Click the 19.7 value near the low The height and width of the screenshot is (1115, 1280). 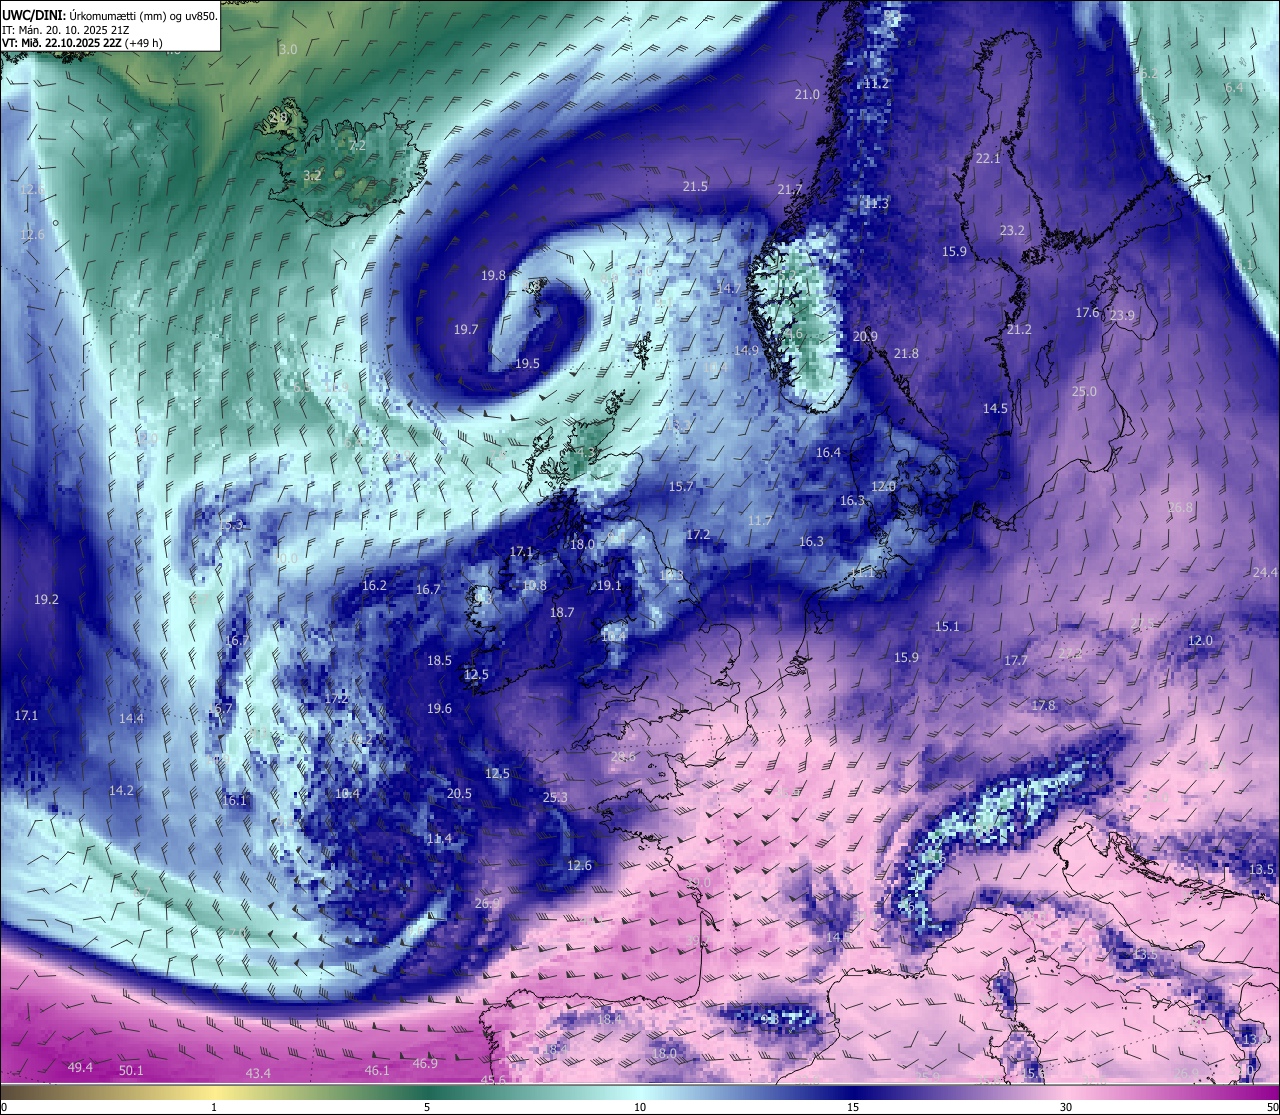[466, 329]
